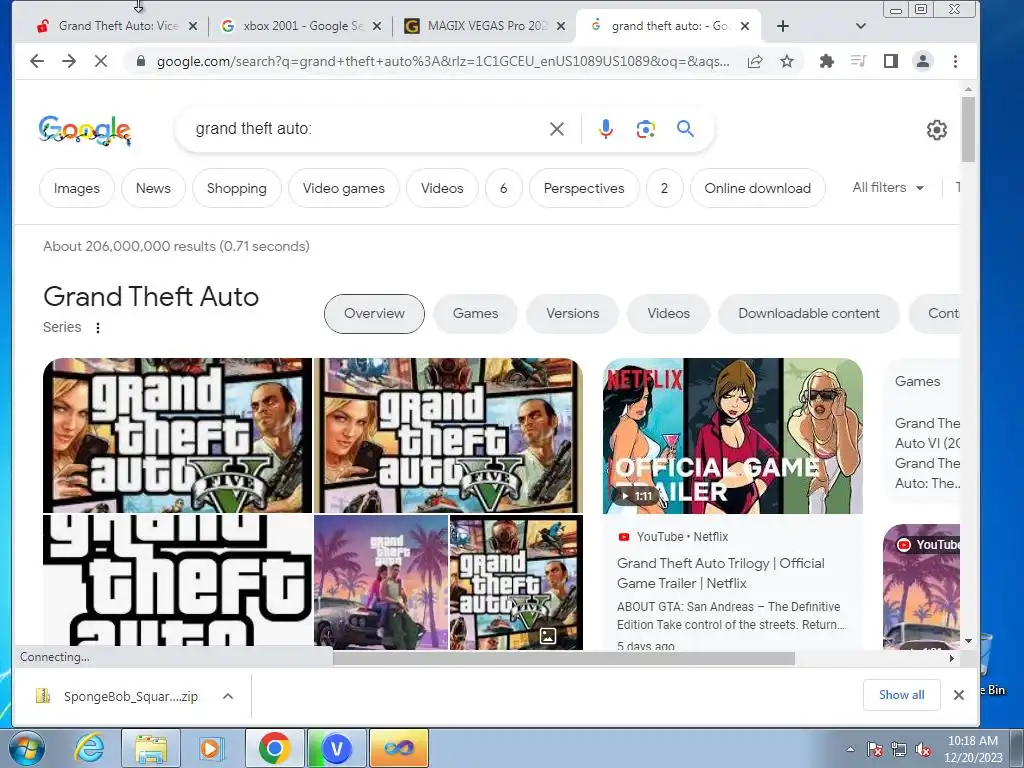The image size is (1024, 768).
Task: Submit search with magnifier icon
Action: (x=685, y=129)
